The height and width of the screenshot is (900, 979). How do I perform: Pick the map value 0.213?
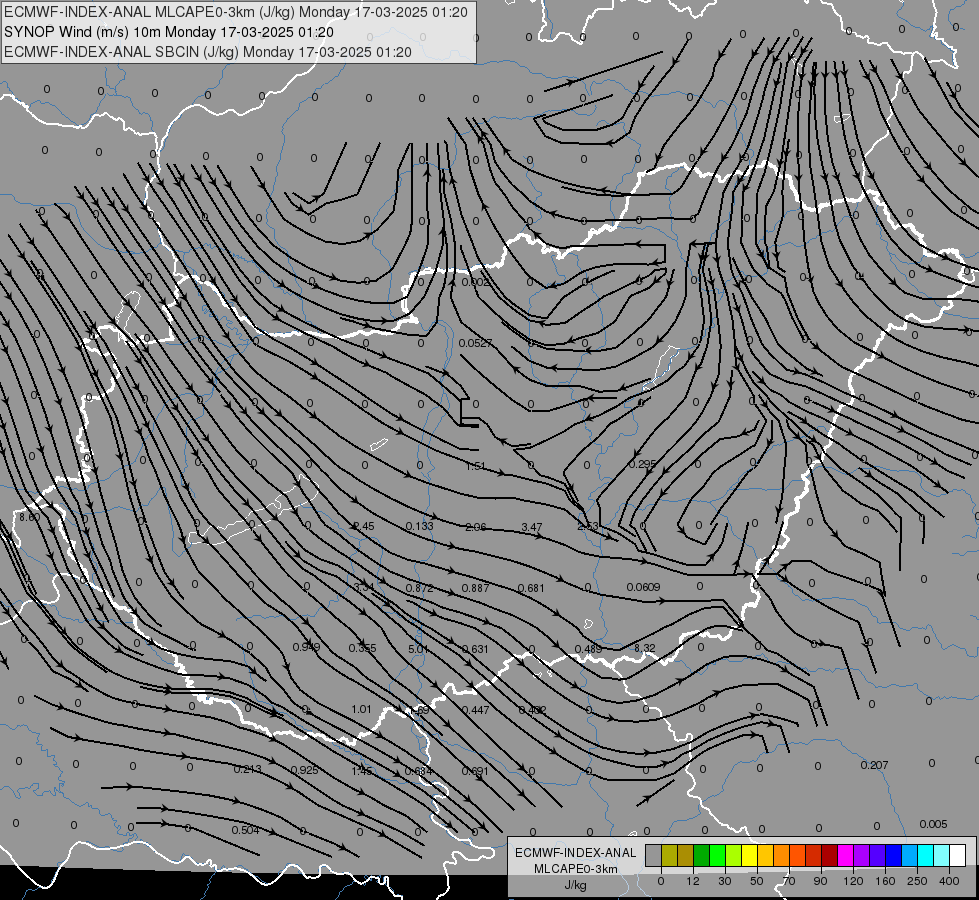coord(247,769)
